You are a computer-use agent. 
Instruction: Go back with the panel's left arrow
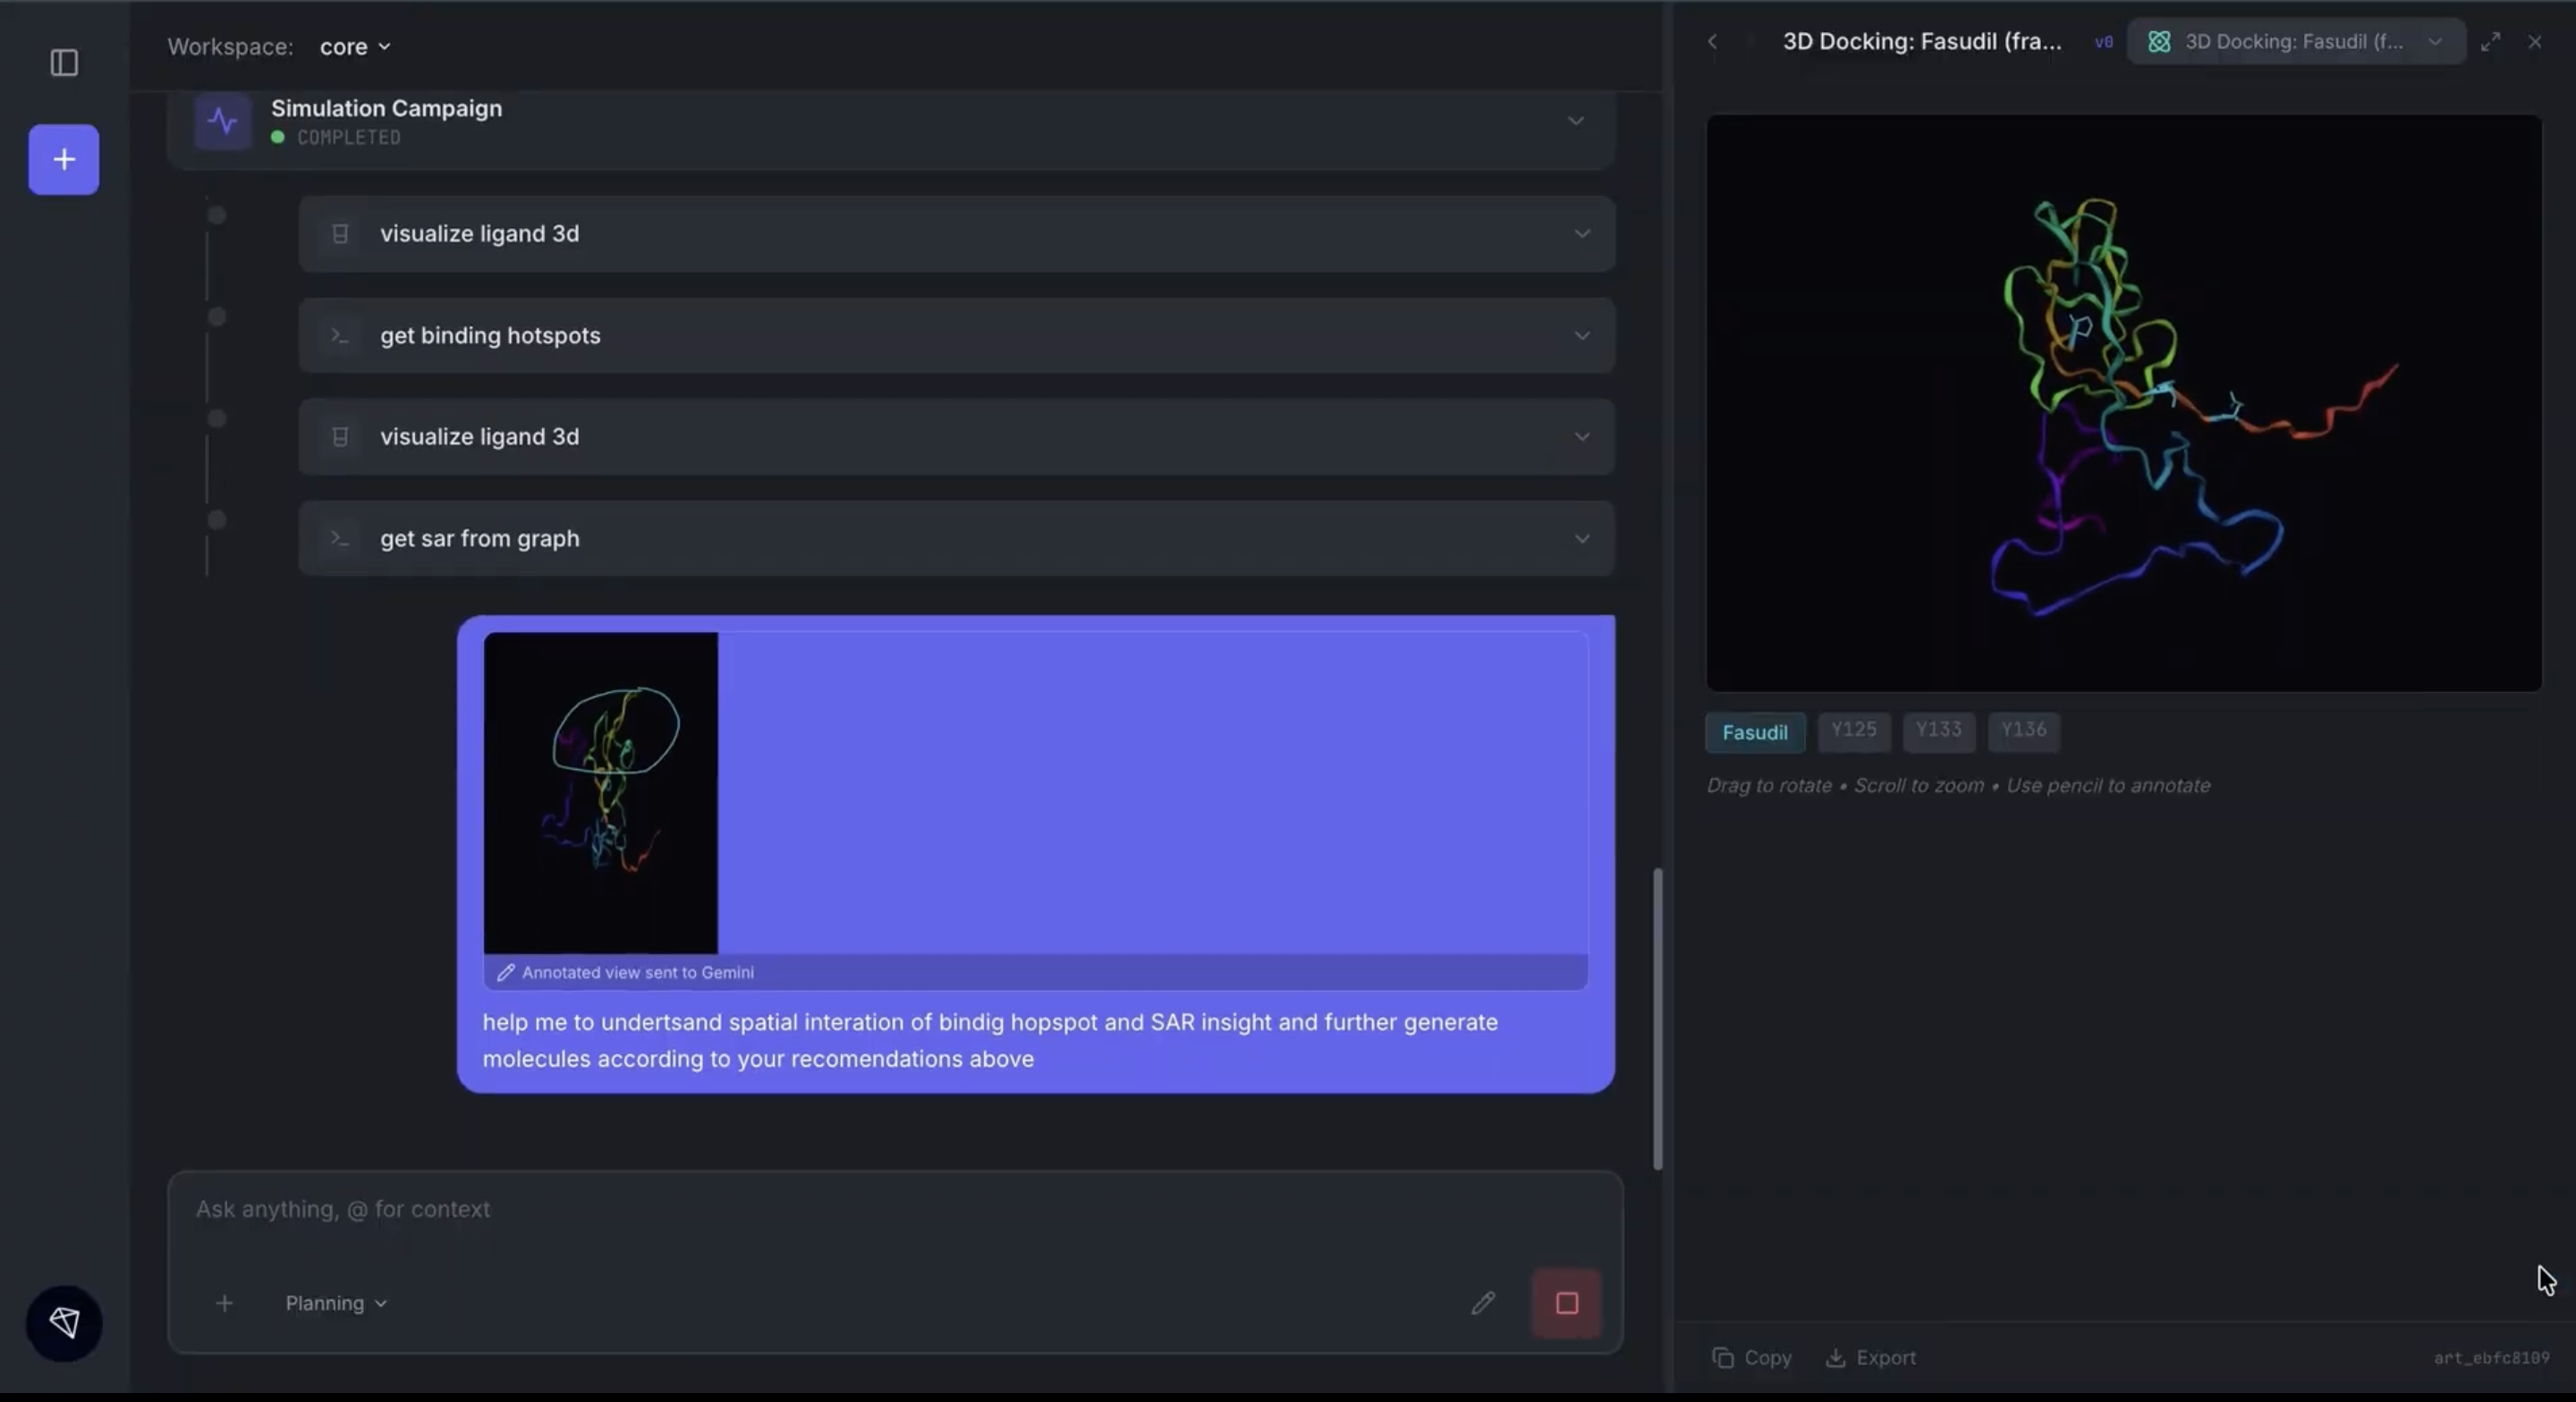[x=1713, y=42]
